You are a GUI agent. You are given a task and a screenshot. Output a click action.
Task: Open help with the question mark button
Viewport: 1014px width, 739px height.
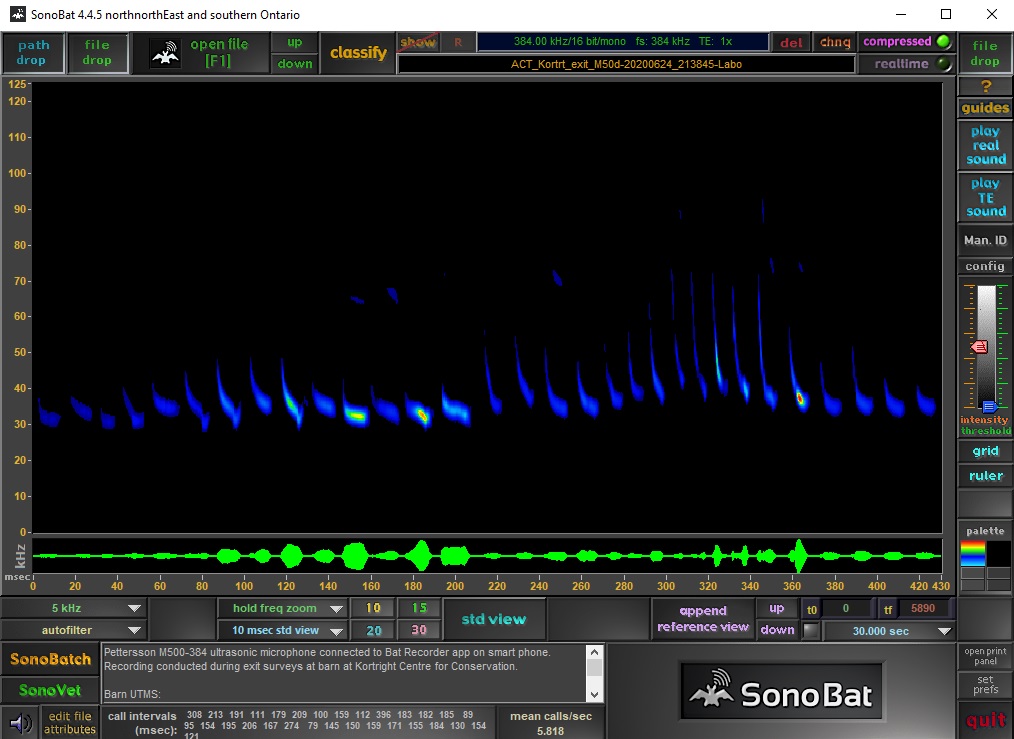point(985,86)
